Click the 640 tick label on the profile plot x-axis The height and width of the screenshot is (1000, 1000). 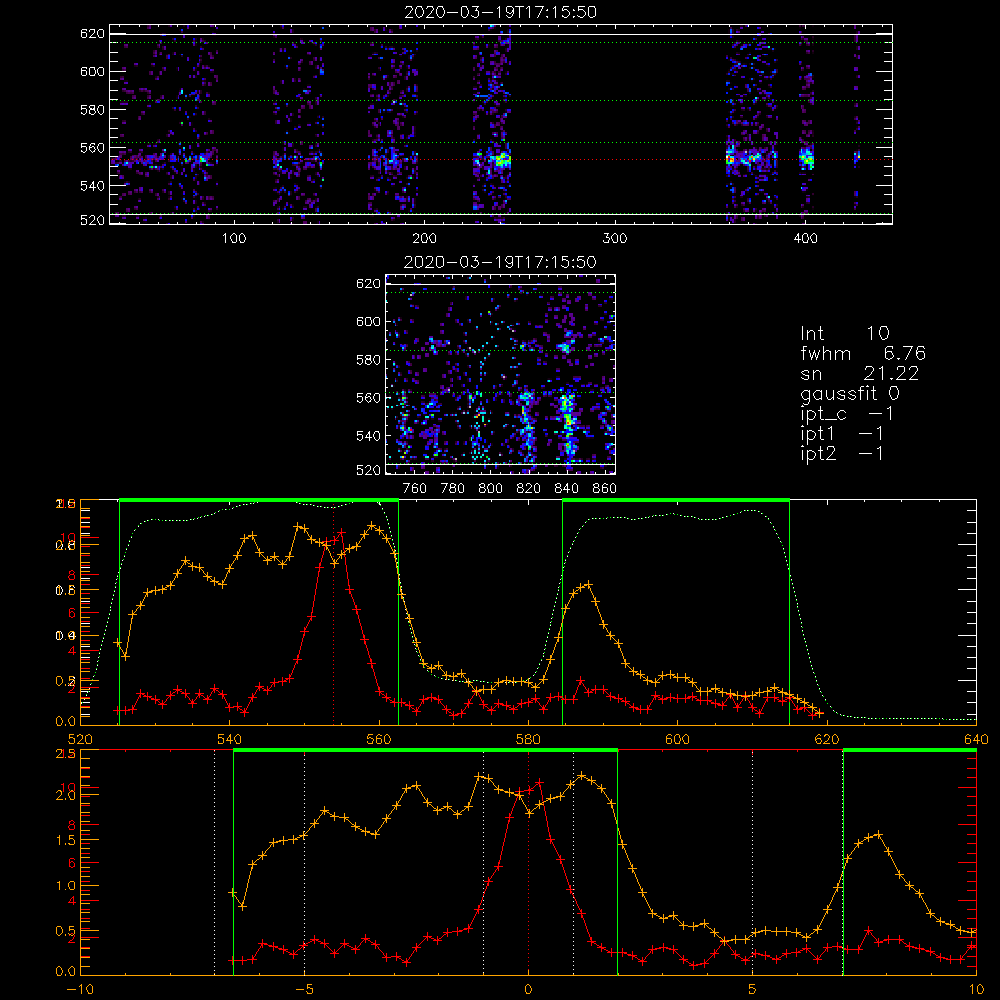tap(976, 739)
